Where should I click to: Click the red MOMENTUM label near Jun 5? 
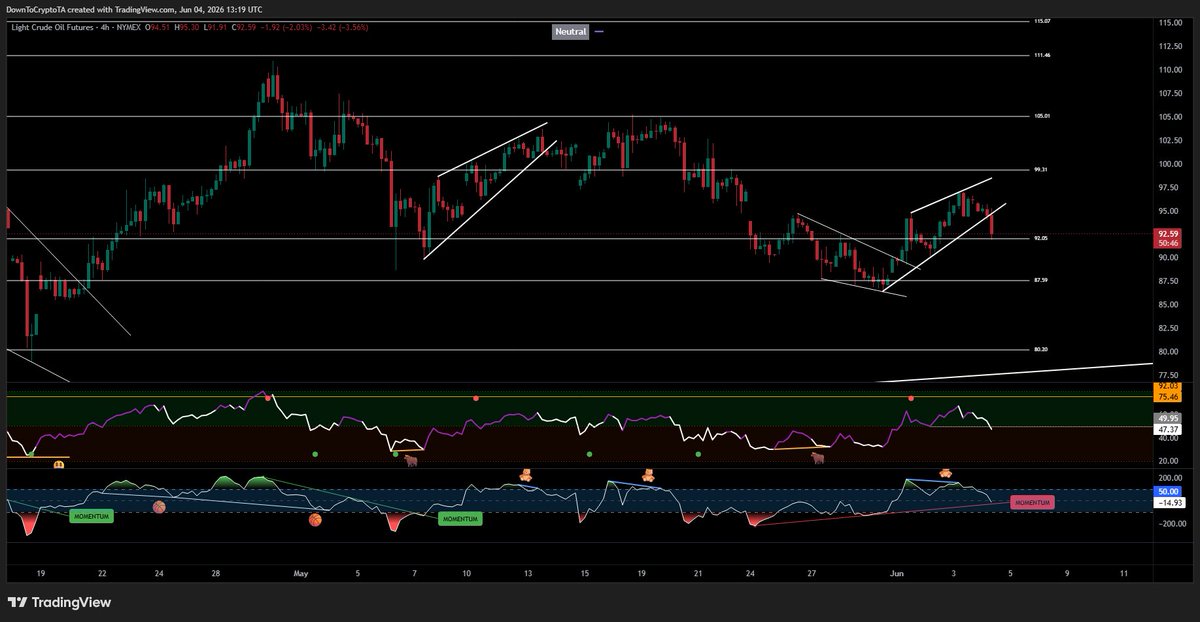coord(1032,503)
